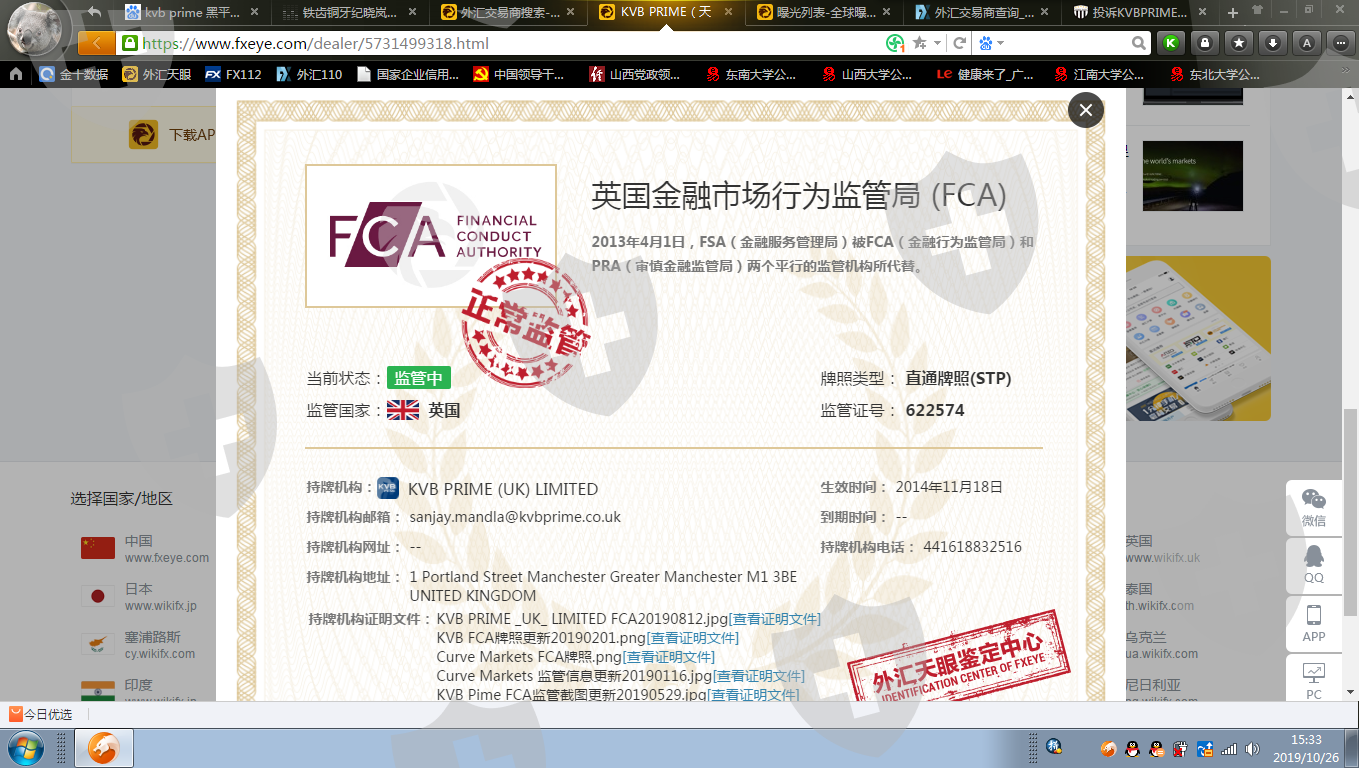Switch to the 曝光列表-全球曝 tab
The width and height of the screenshot is (1359, 768).
824,13
